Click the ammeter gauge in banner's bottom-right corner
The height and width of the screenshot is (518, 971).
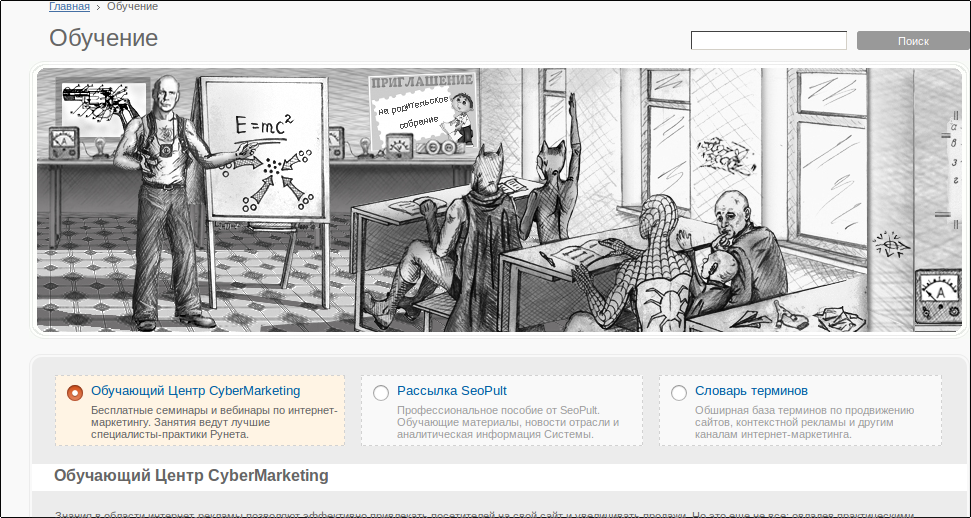coord(938,296)
